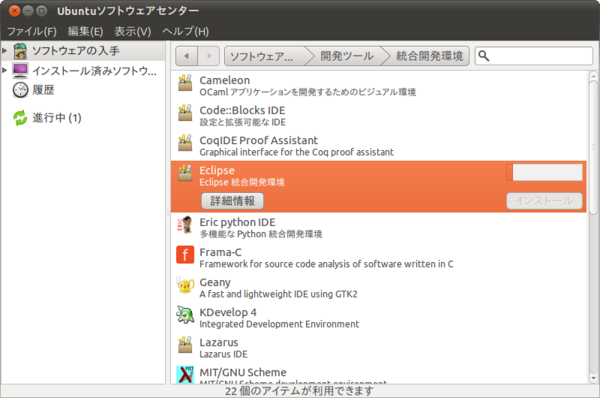This screenshot has height=398, width=600.
Task: Select the CoqIDE Proof Assistant title
Action: [259, 140]
